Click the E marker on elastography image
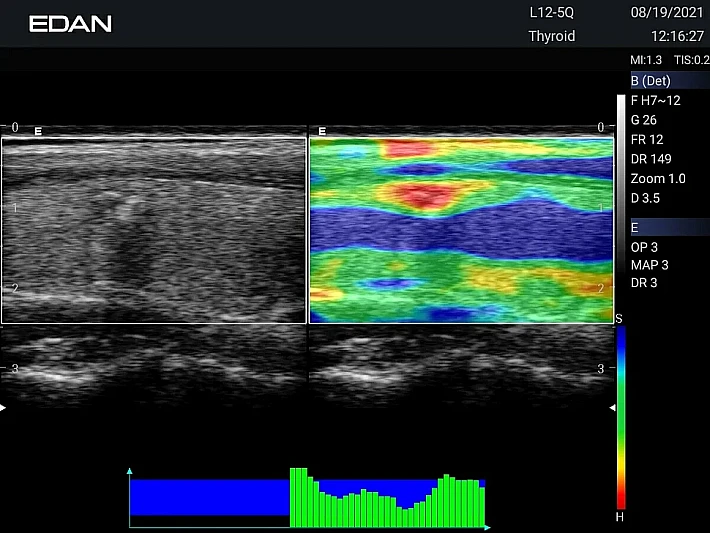 (x=322, y=131)
